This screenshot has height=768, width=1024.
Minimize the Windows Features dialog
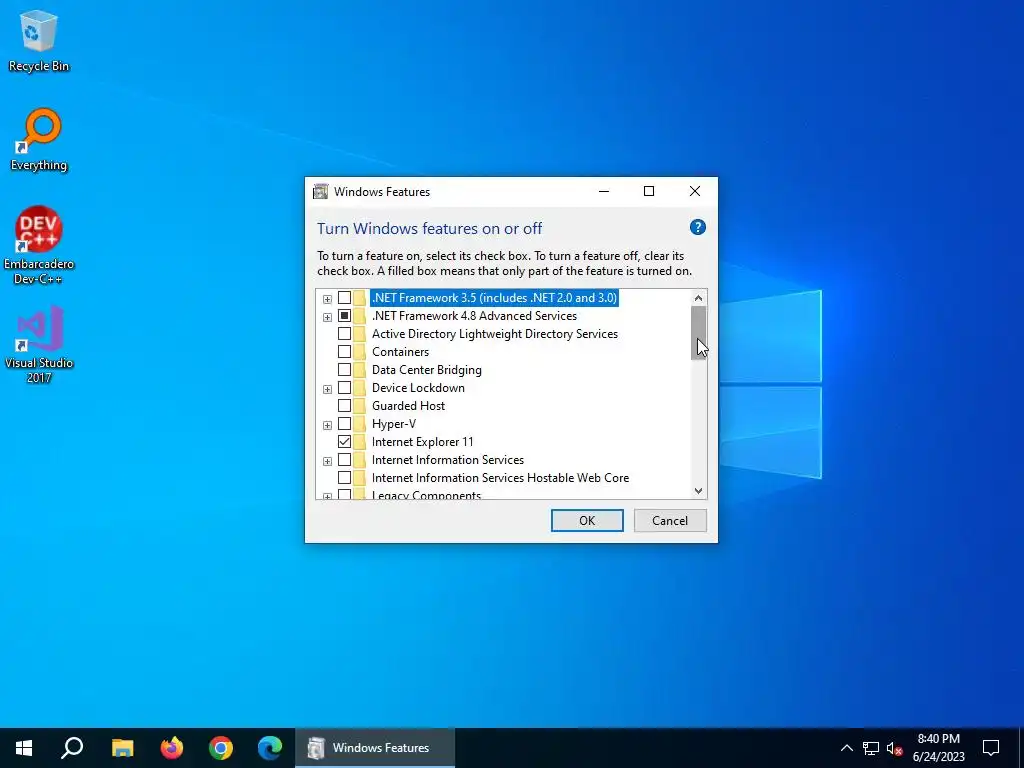tap(603, 191)
